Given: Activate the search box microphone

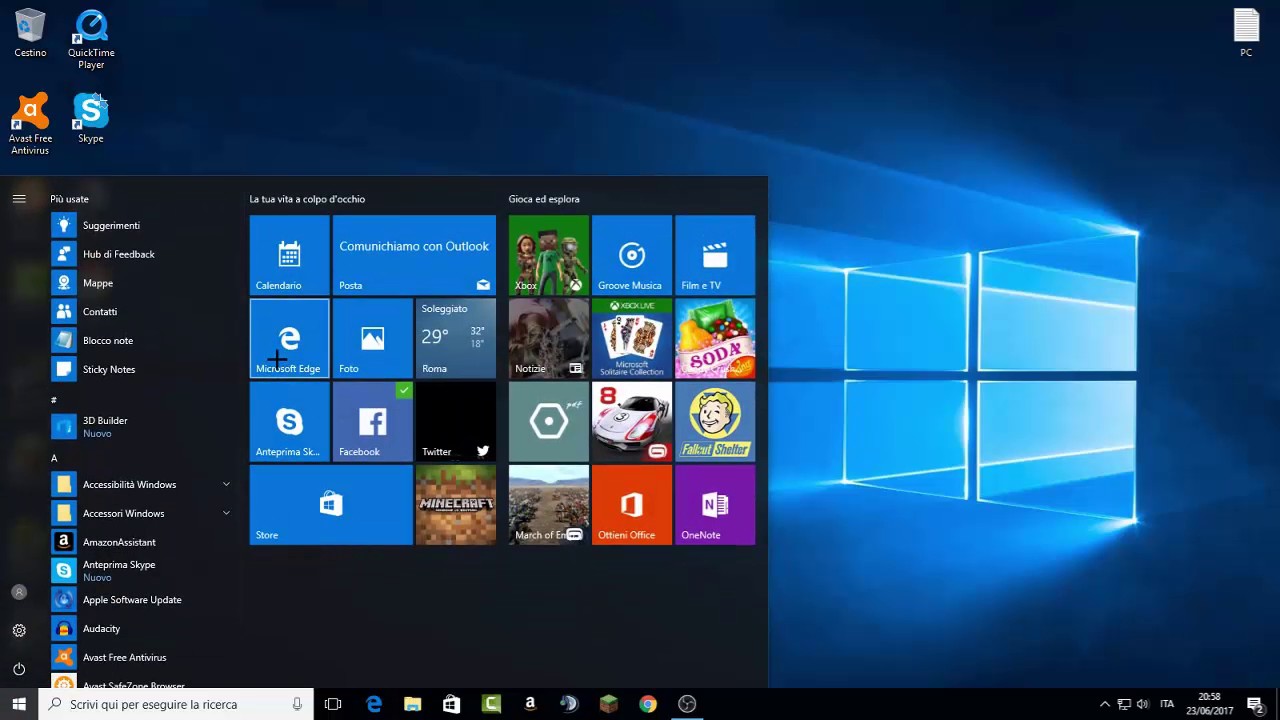Looking at the screenshot, I should pos(297,704).
